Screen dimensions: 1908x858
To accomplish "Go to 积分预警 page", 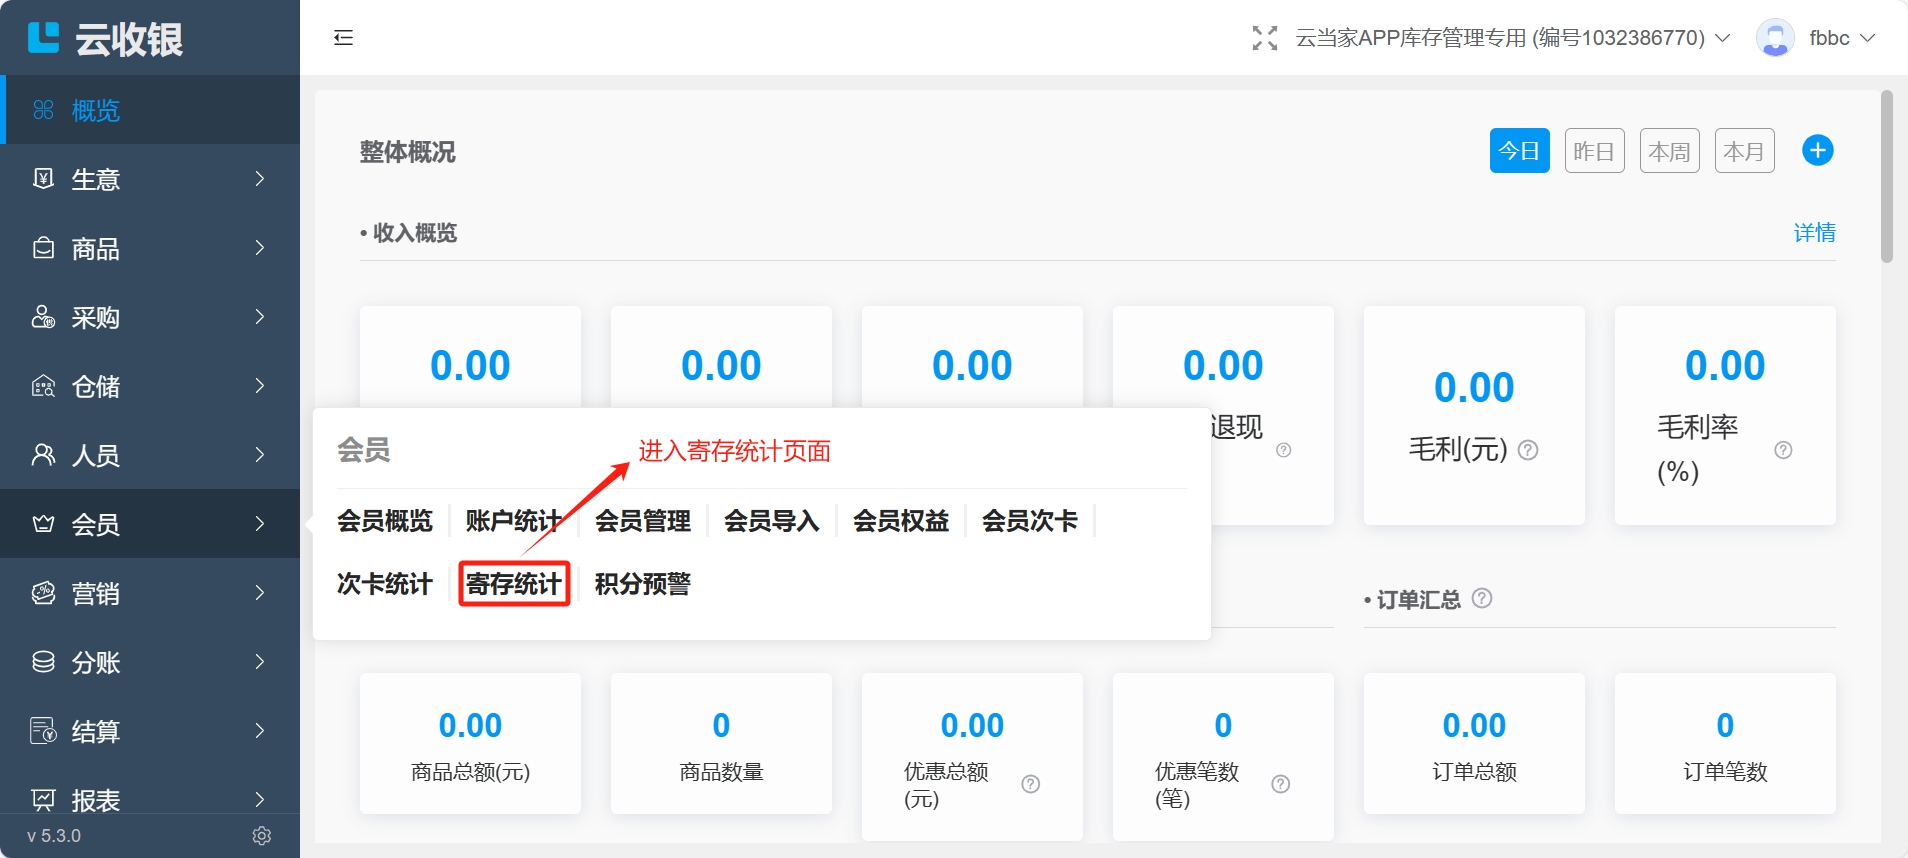I will pos(642,584).
